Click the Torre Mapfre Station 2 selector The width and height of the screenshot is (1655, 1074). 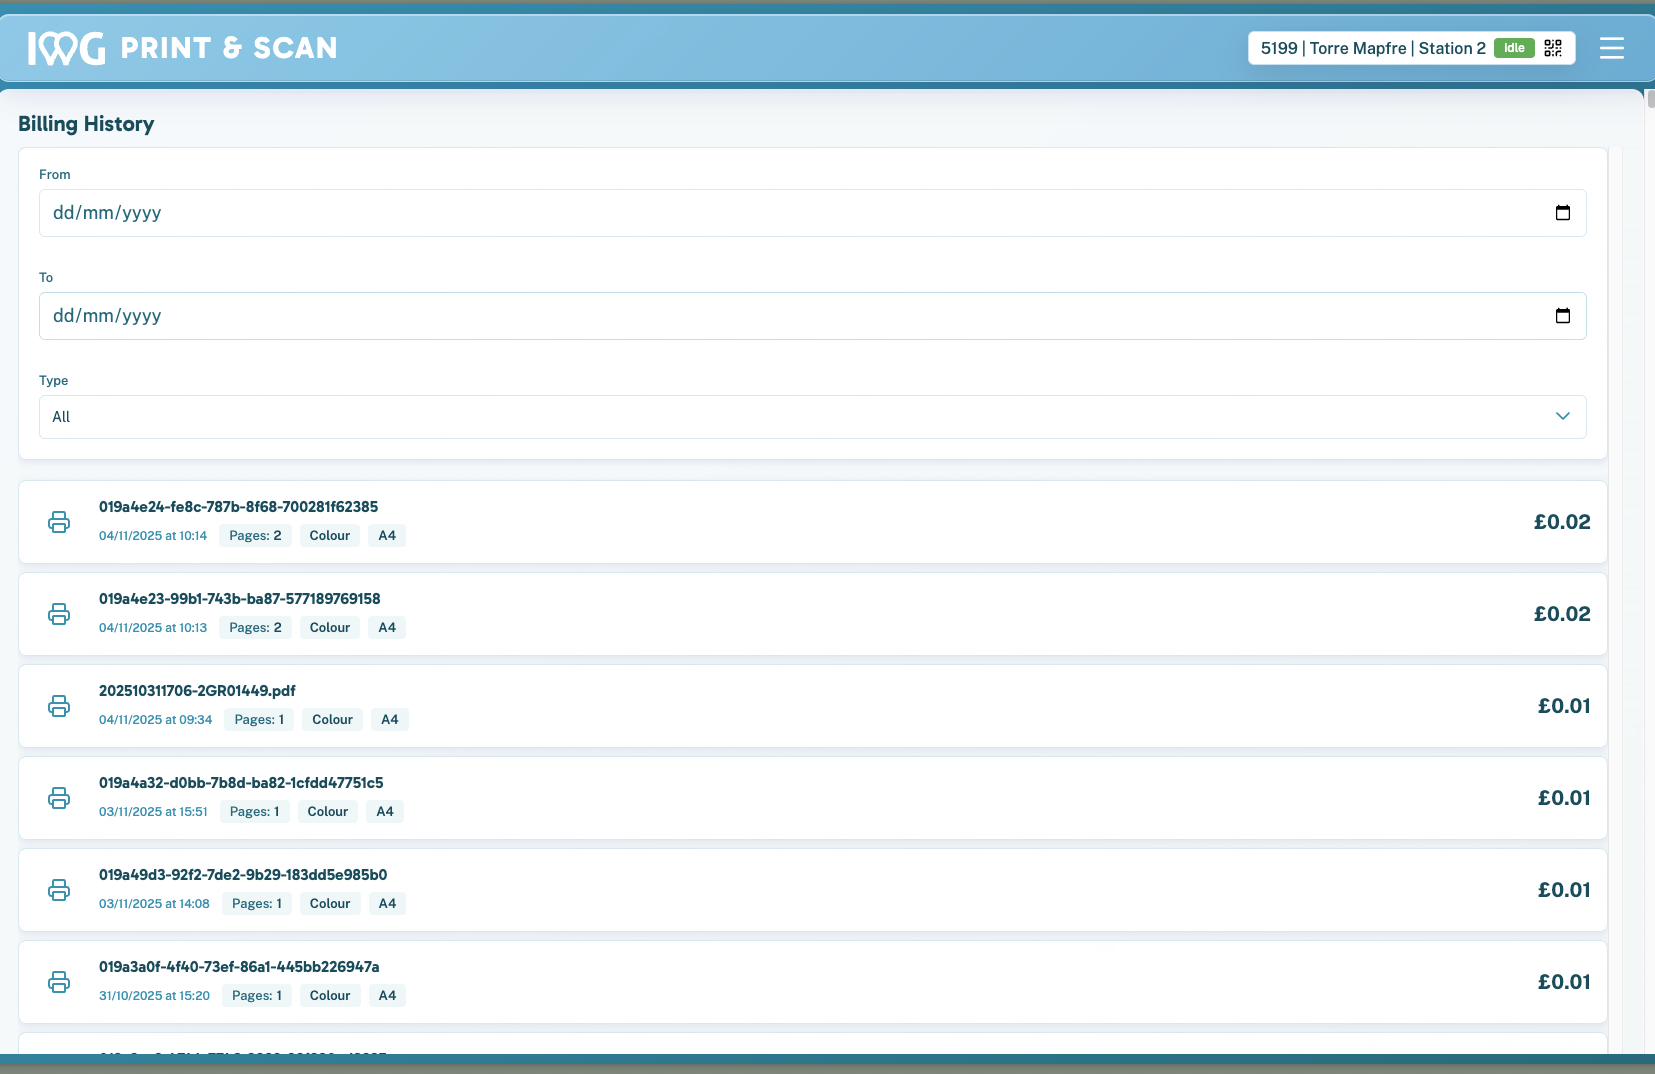[1372, 48]
